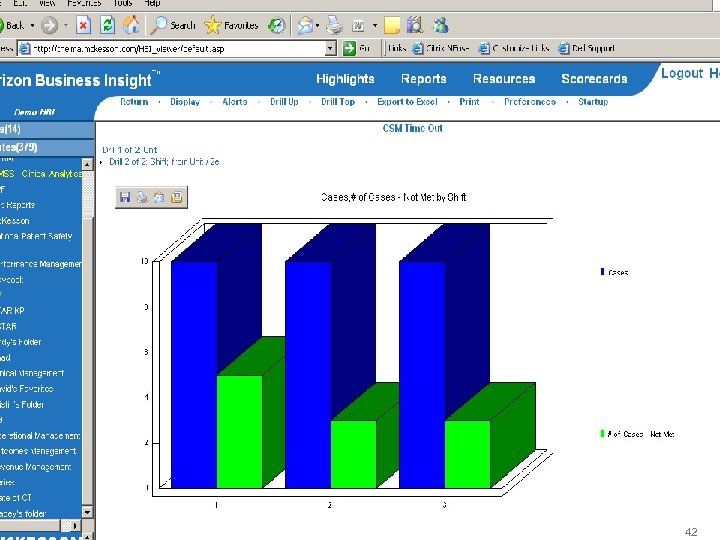720x540 pixels.
Task: Click the browser toolbar printer icon
Action: 334,25
